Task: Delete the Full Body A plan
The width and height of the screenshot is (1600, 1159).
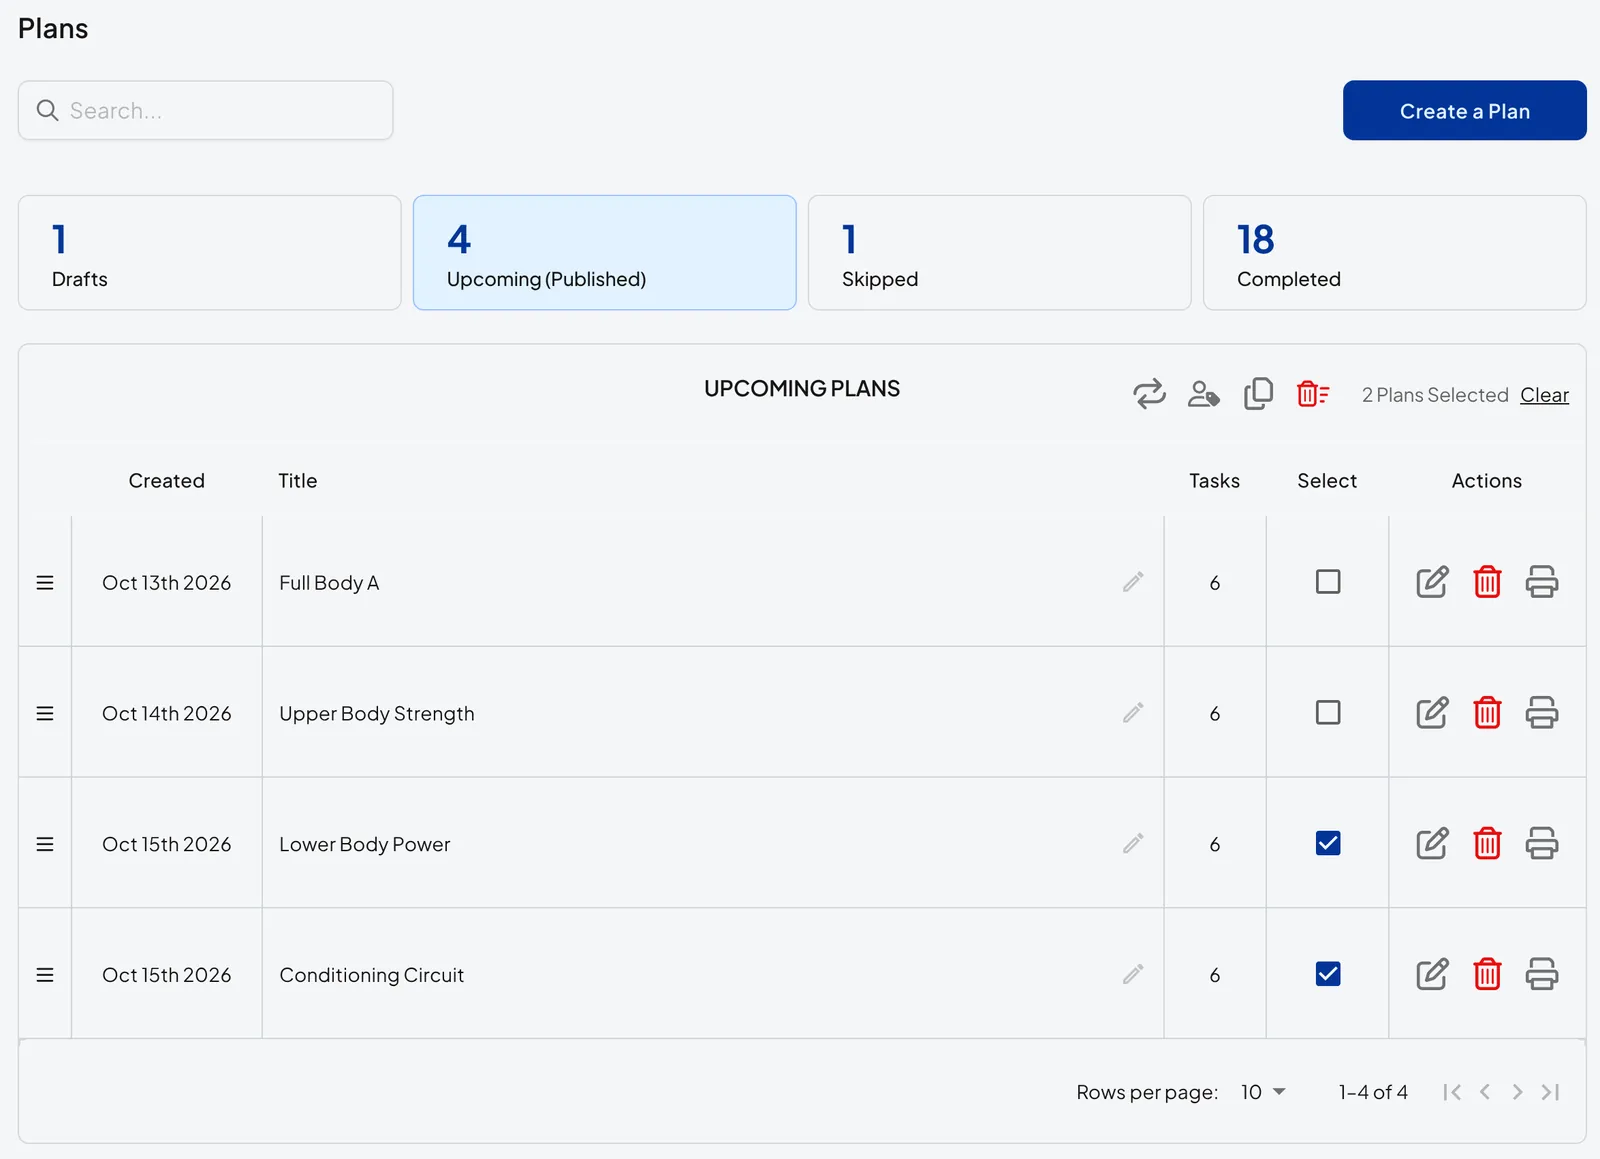Action: [x=1487, y=582]
